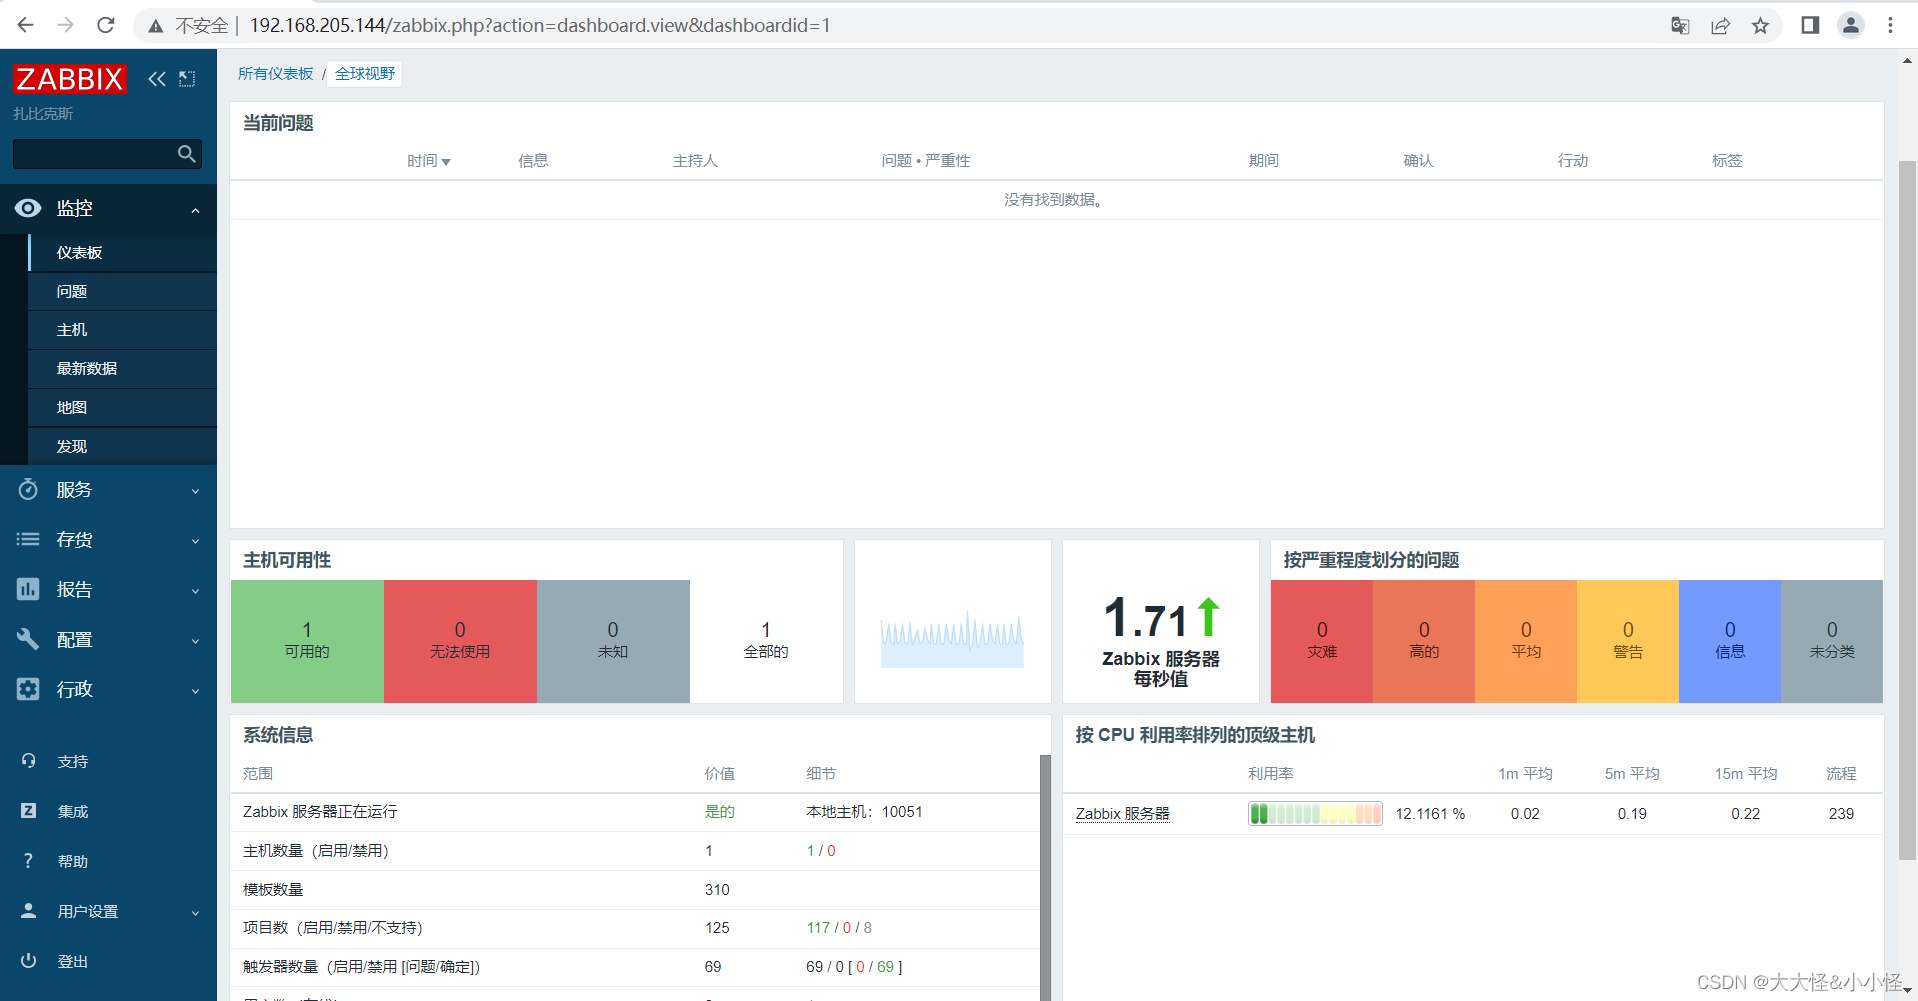This screenshot has height=1001, width=1918.
Task: Click the 全球视野 breadcrumb link
Action: pyautogui.click(x=365, y=74)
